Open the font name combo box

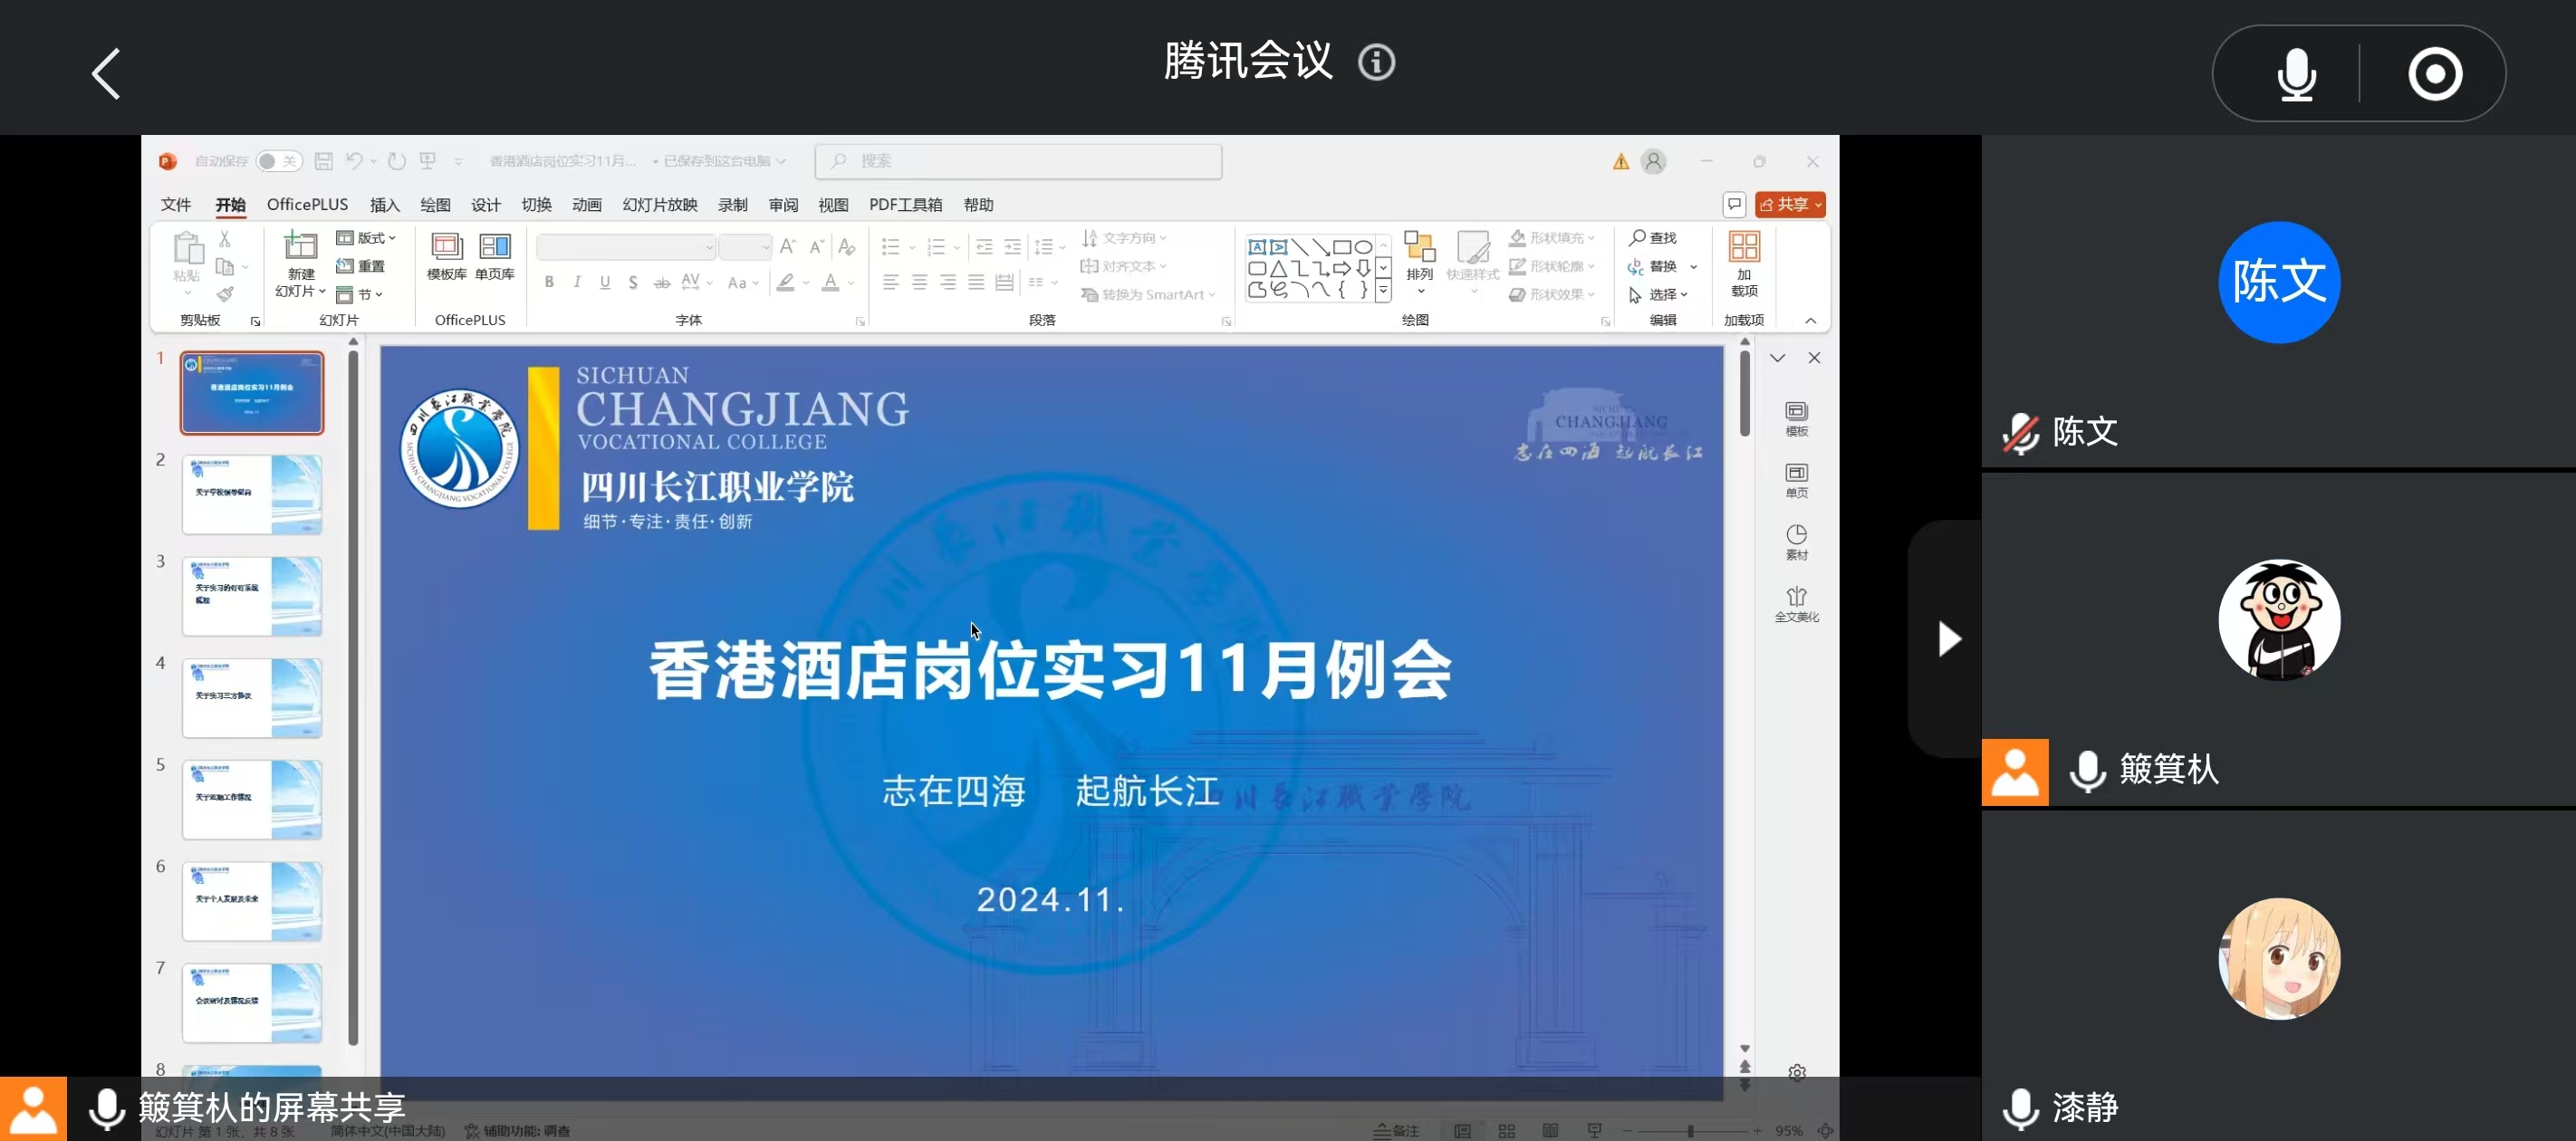tap(626, 246)
